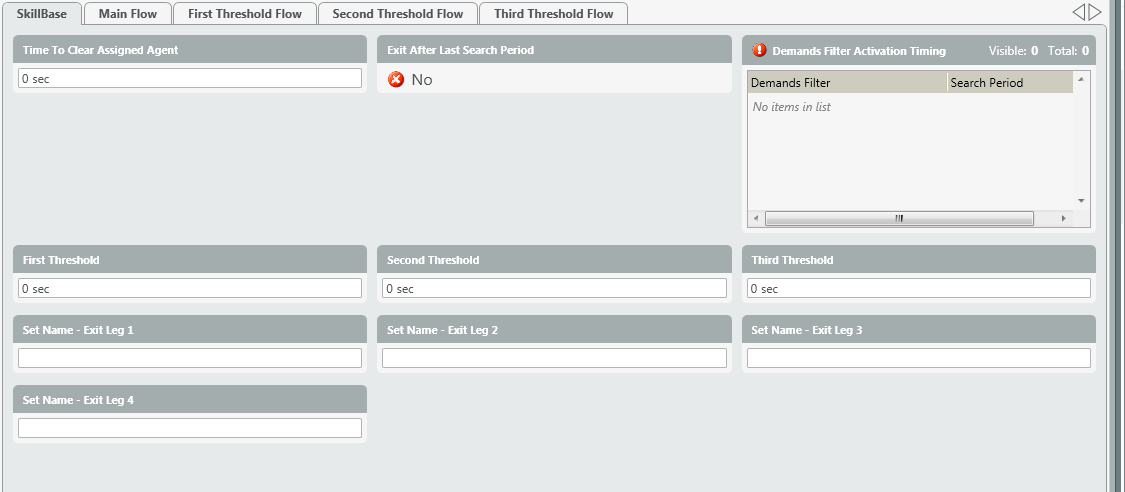
Task: Focus the Second Threshold input field
Action: pos(554,288)
